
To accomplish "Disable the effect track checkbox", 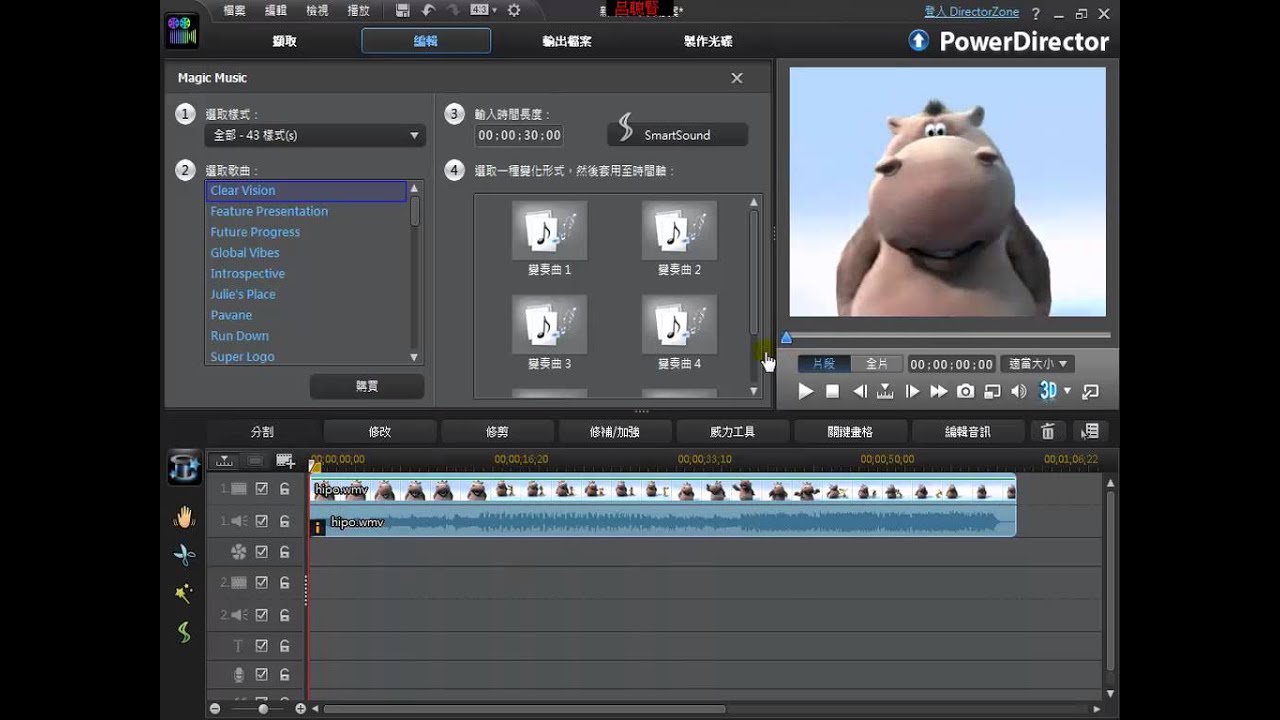I will tap(262, 552).
